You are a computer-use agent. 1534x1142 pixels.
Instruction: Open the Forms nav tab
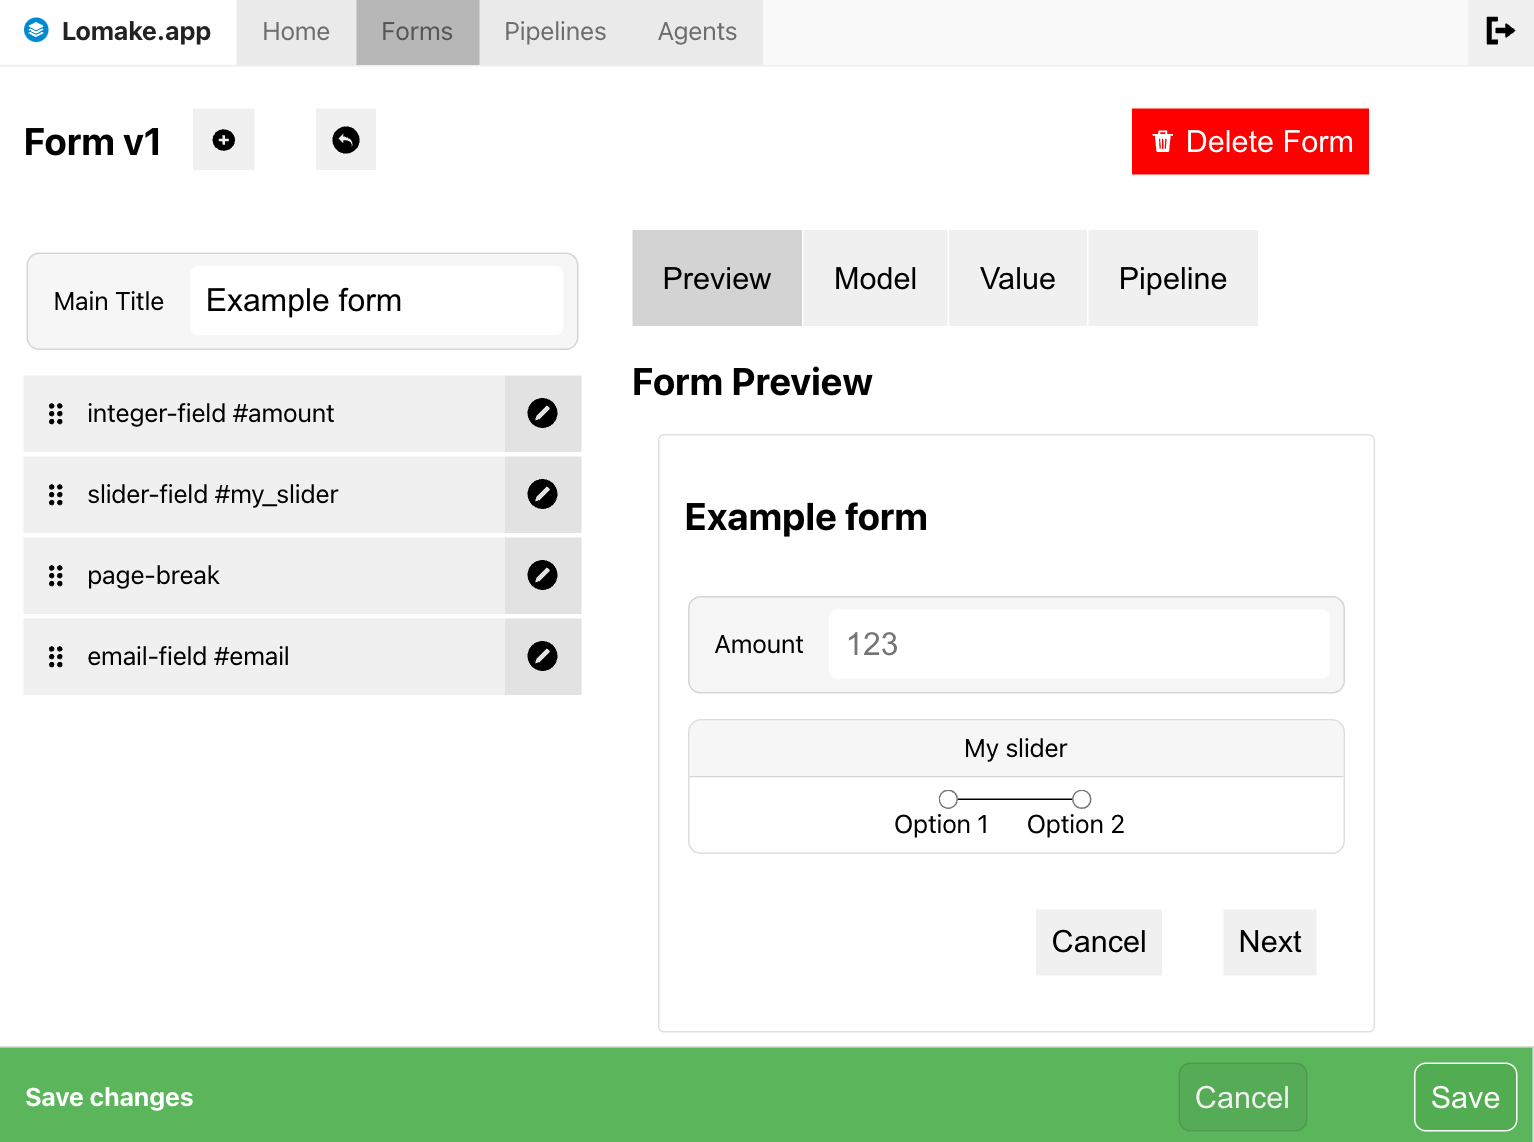click(417, 32)
